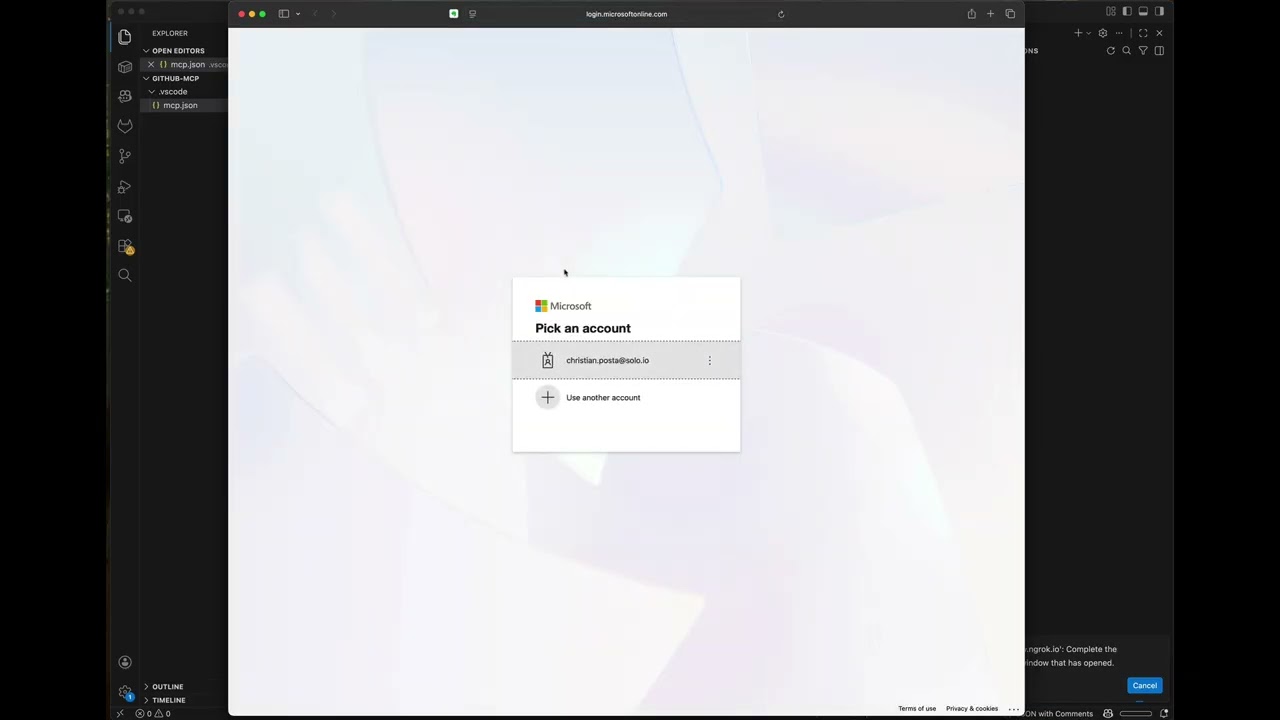Open Accounts icon in VS Code activity bar

[125, 662]
